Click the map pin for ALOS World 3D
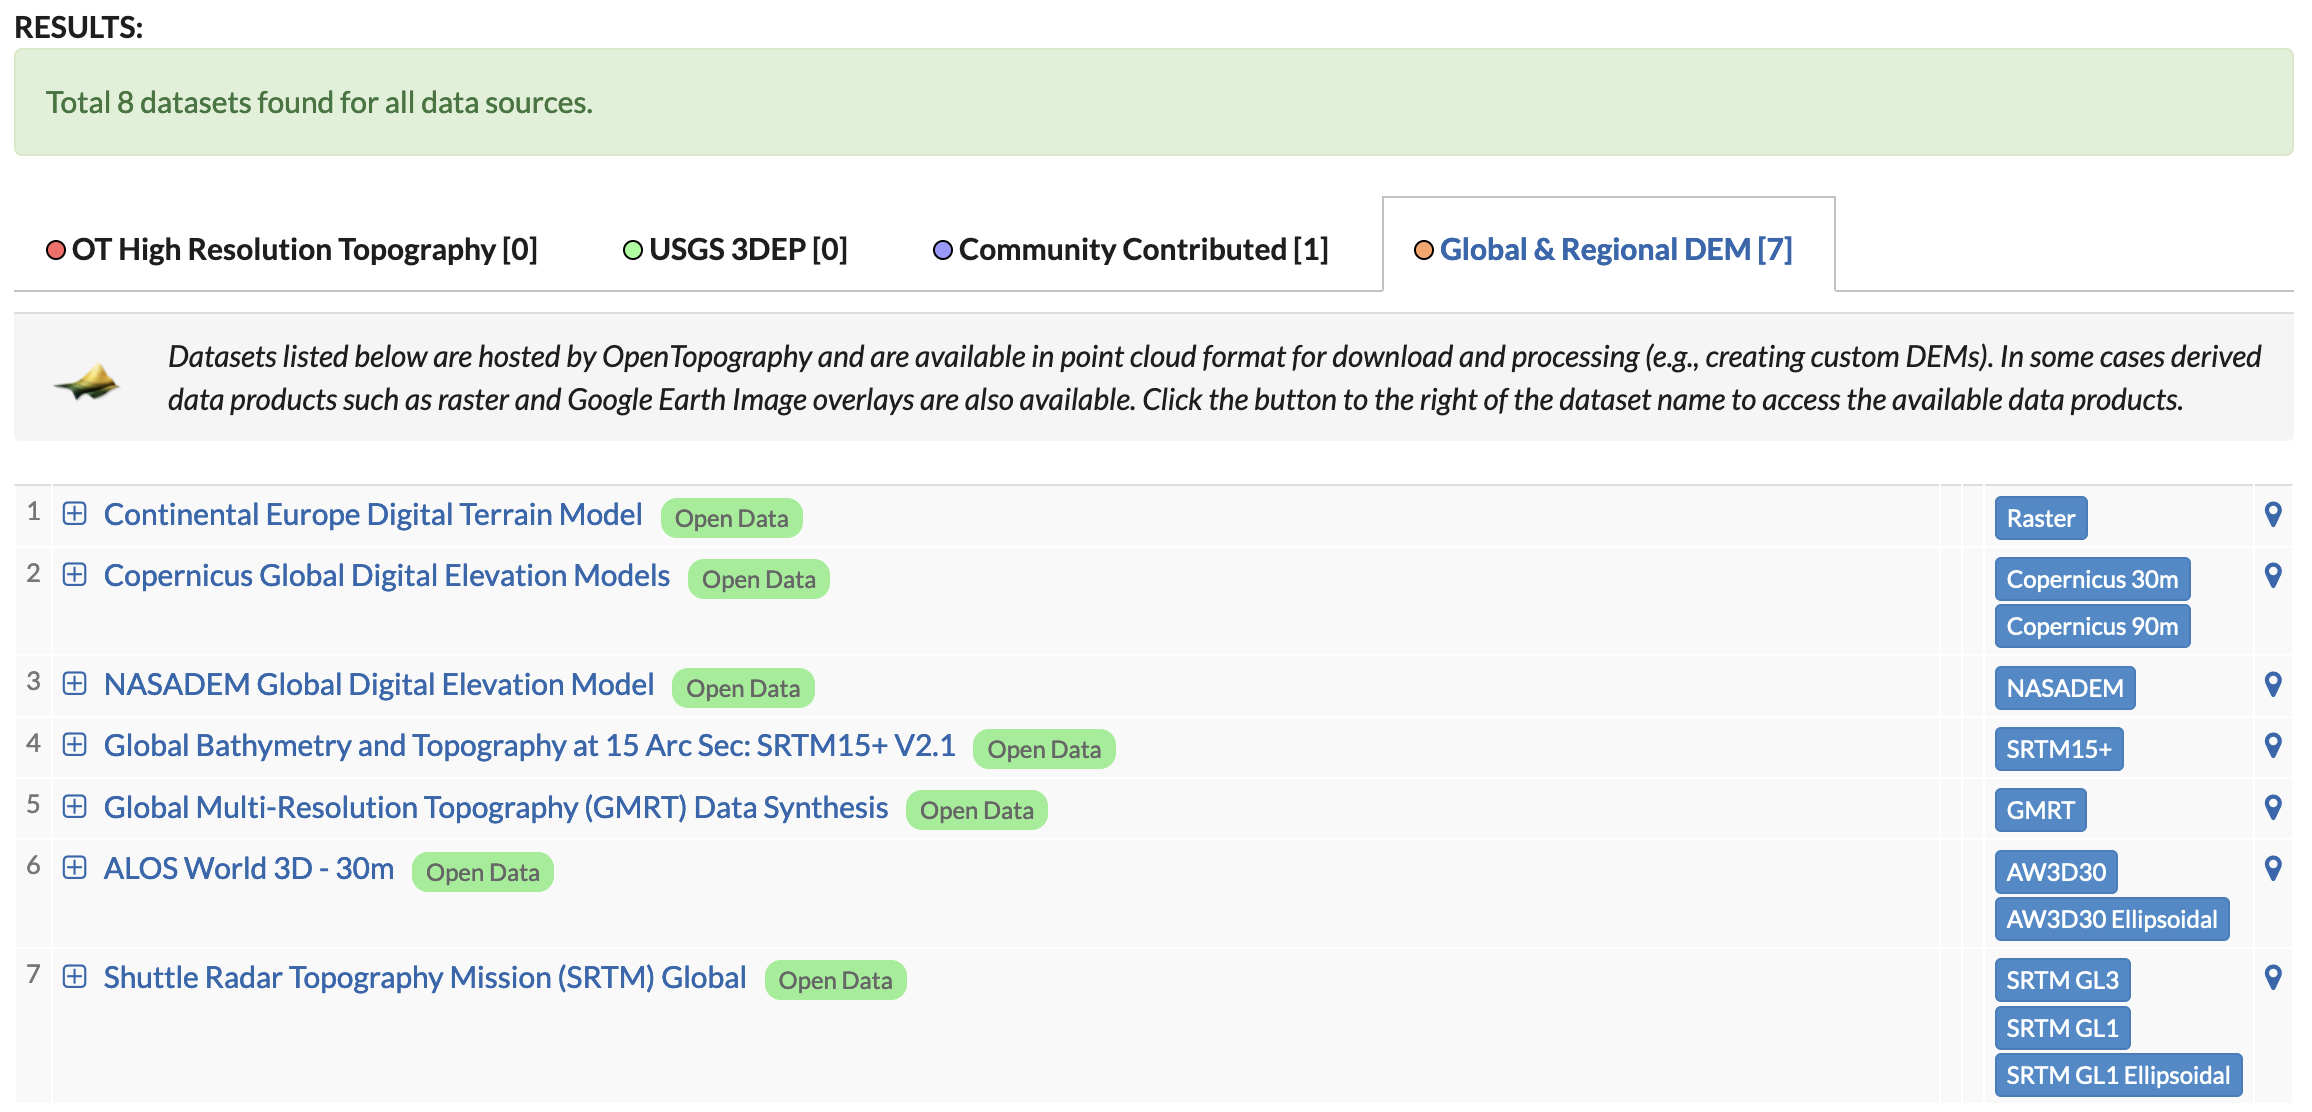The height and width of the screenshot is (1112, 2312). click(x=2273, y=868)
